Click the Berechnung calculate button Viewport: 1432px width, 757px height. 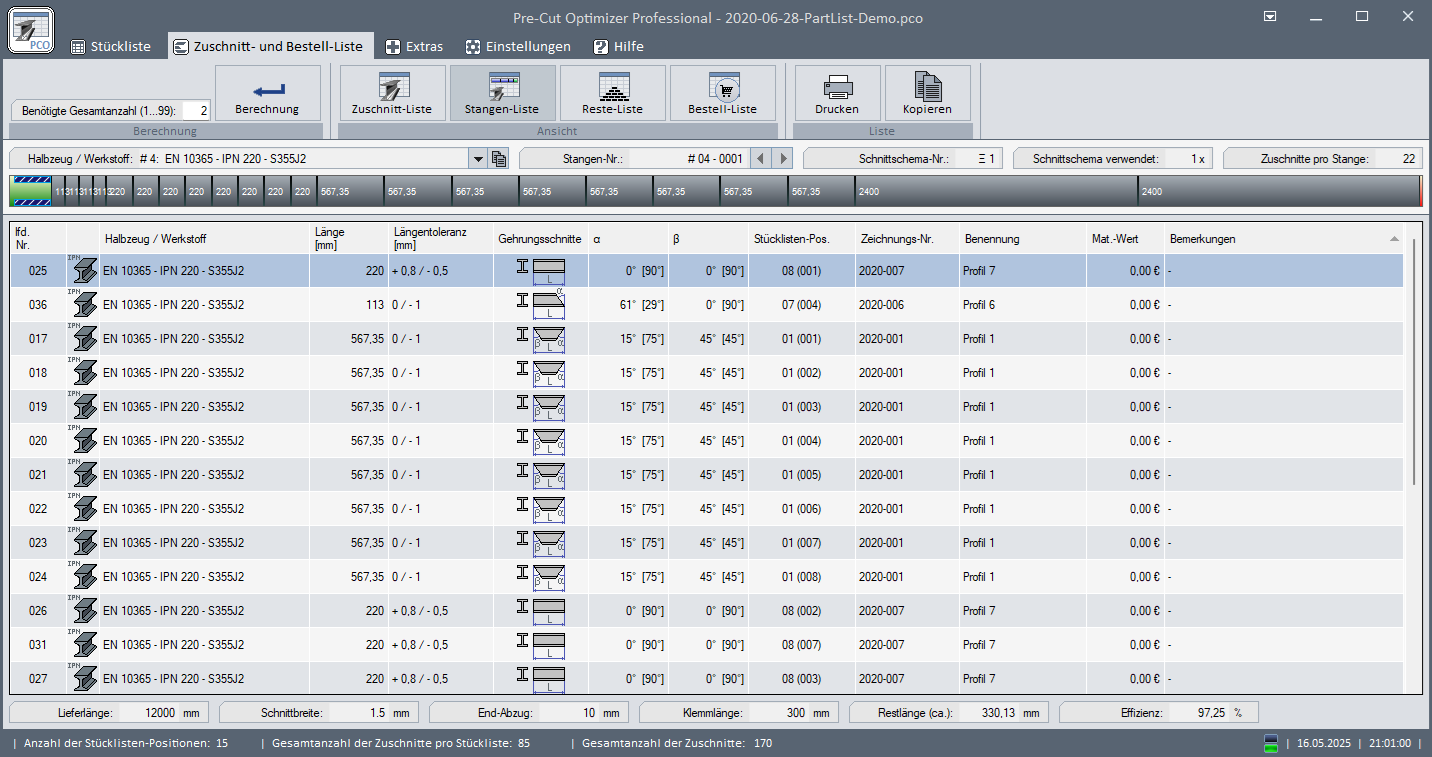267,93
